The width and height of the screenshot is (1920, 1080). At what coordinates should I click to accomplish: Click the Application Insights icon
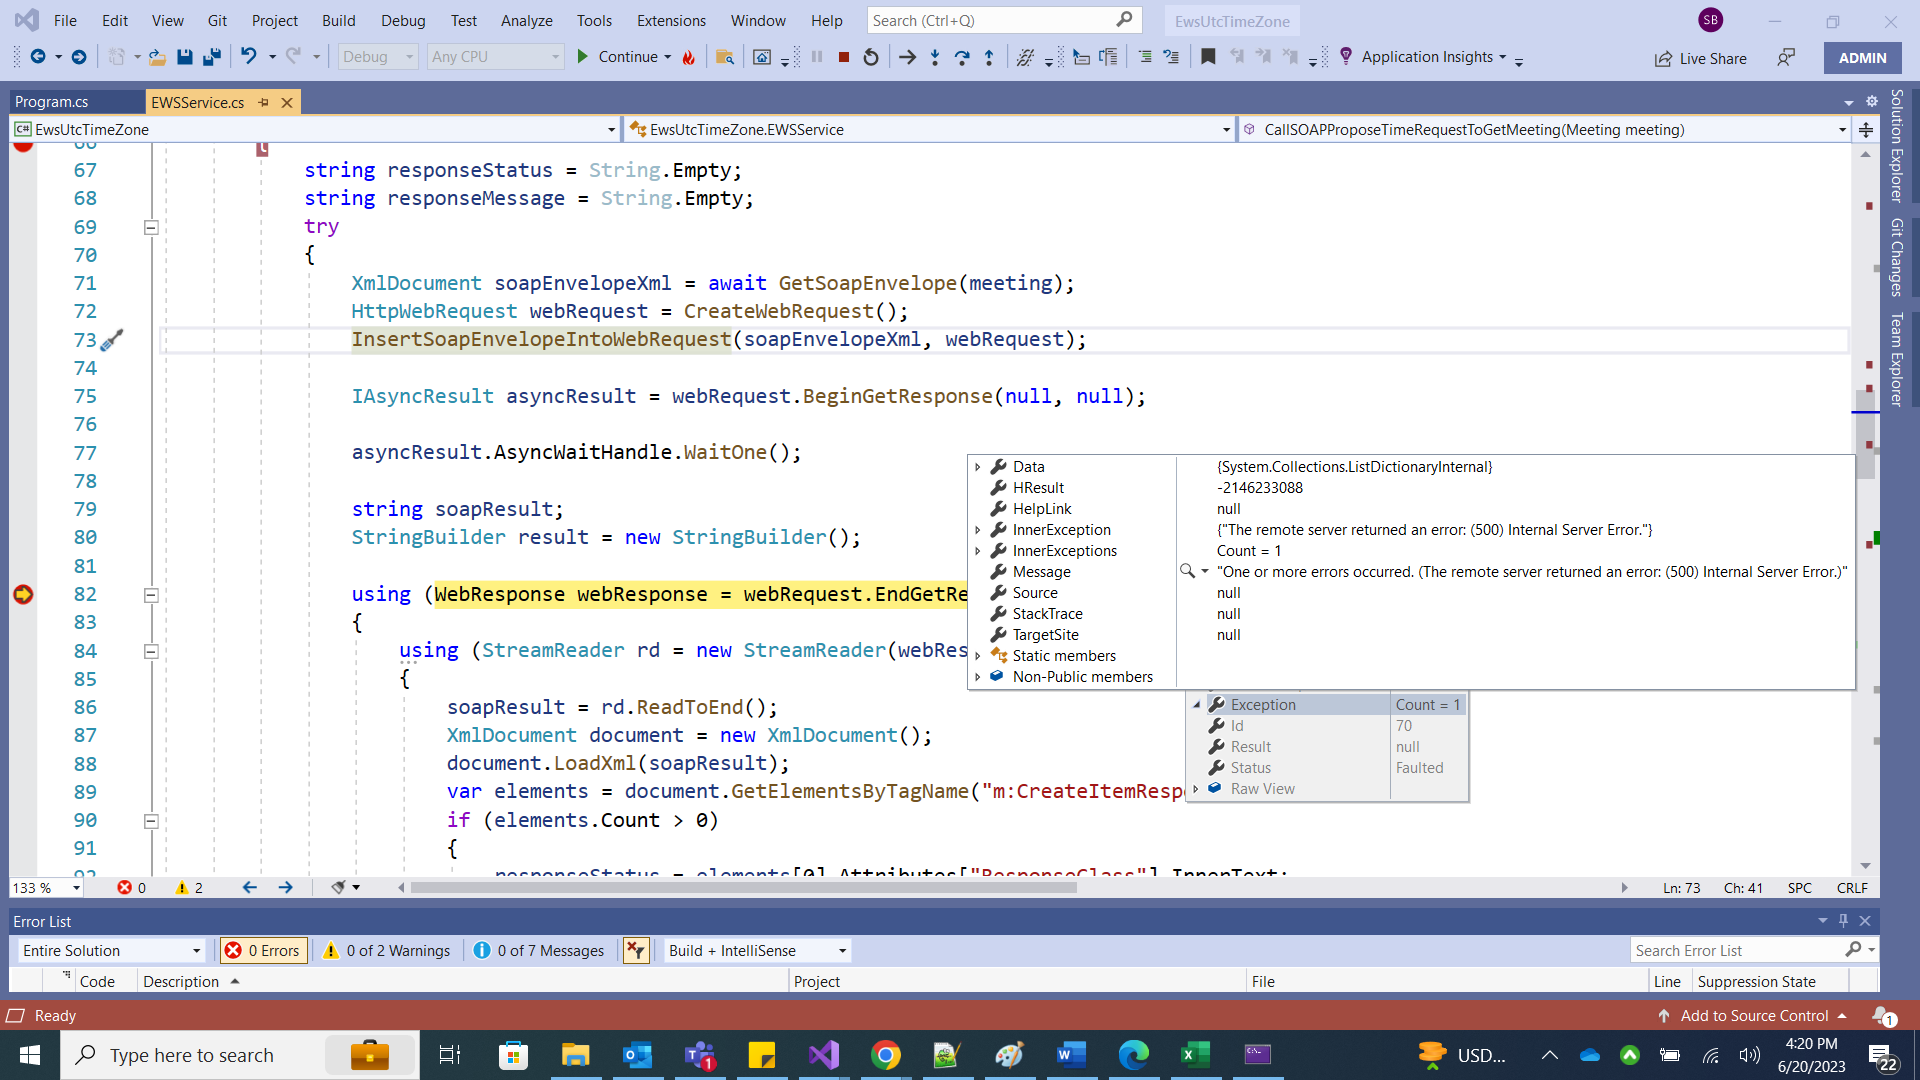click(1346, 57)
